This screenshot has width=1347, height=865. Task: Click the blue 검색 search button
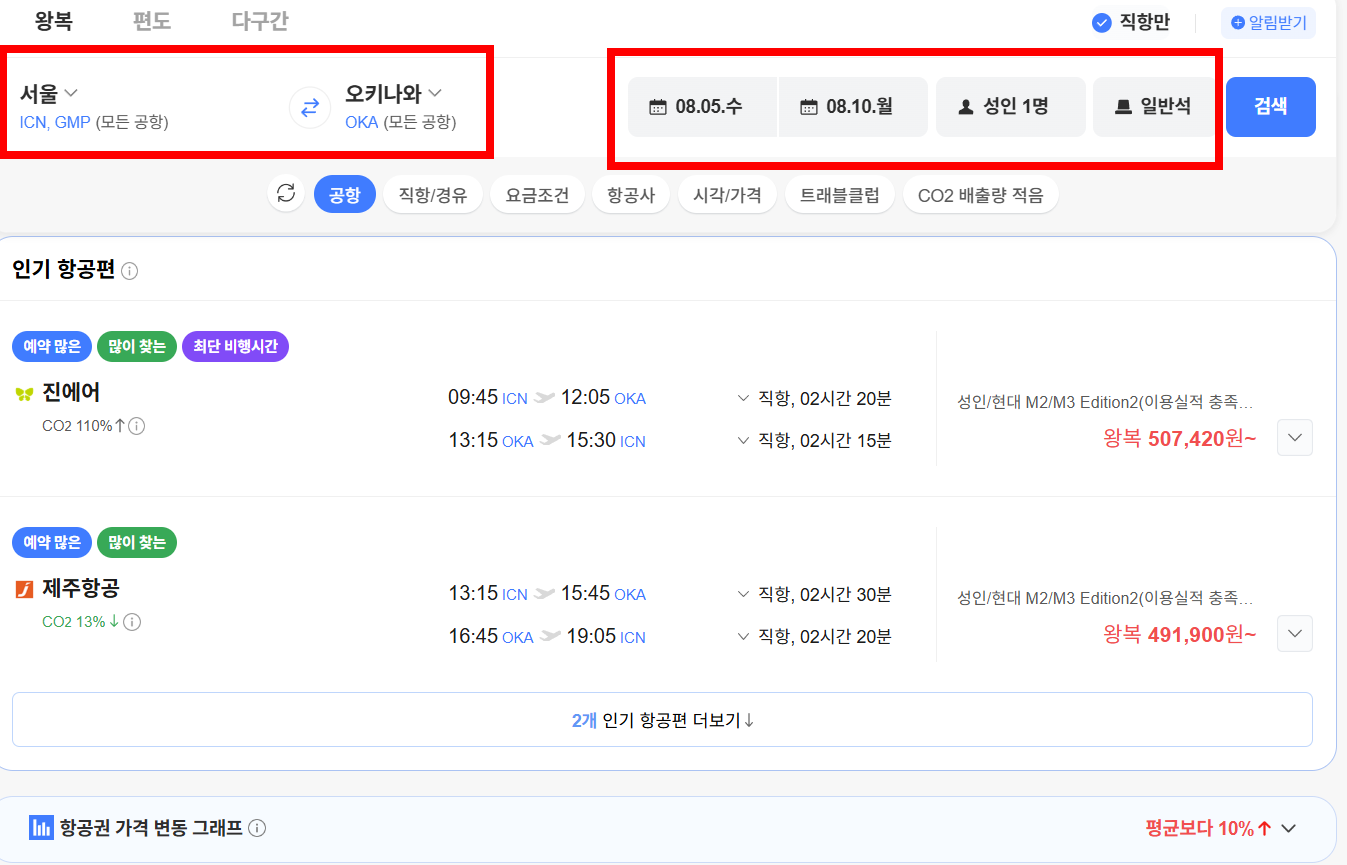click(x=1270, y=106)
